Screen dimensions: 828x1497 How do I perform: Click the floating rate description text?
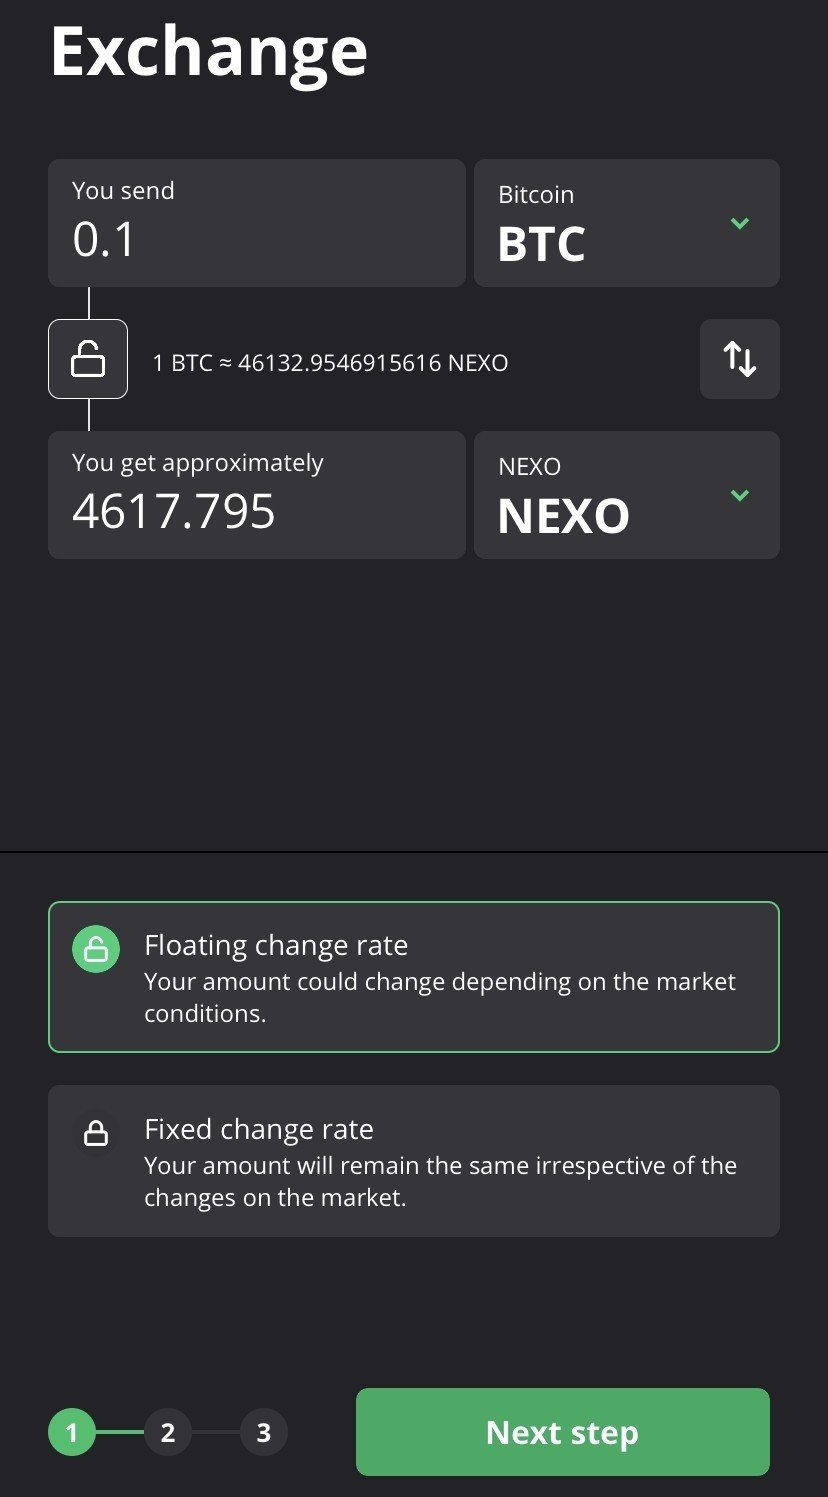440,997
